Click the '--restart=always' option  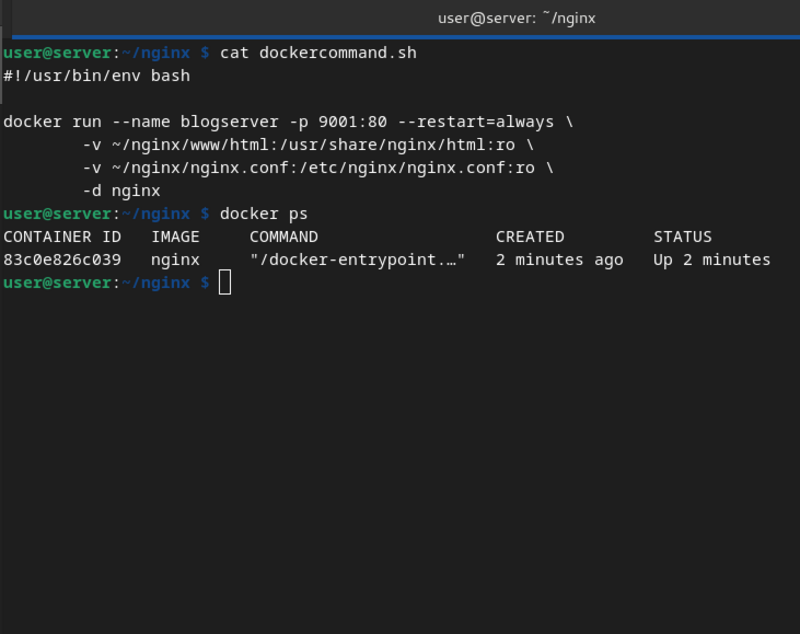[x=476, y=122]
